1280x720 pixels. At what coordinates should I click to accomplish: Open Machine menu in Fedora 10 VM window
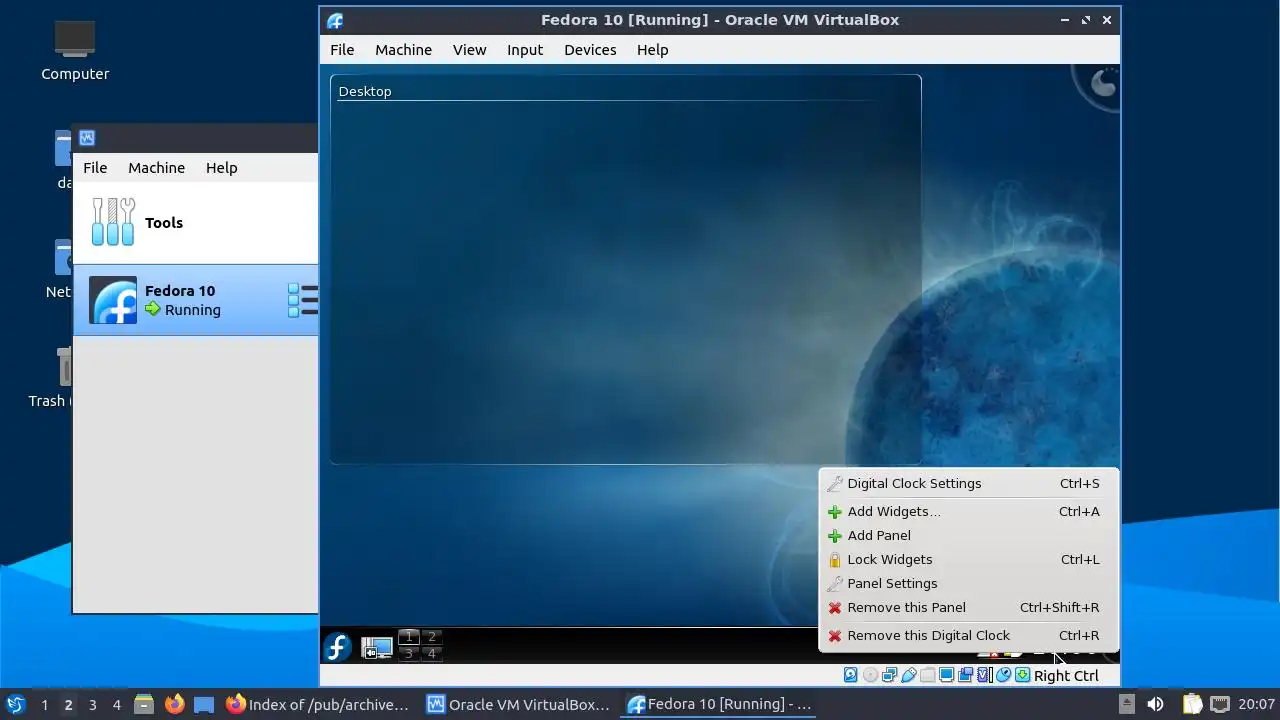[x=403, y=50]
